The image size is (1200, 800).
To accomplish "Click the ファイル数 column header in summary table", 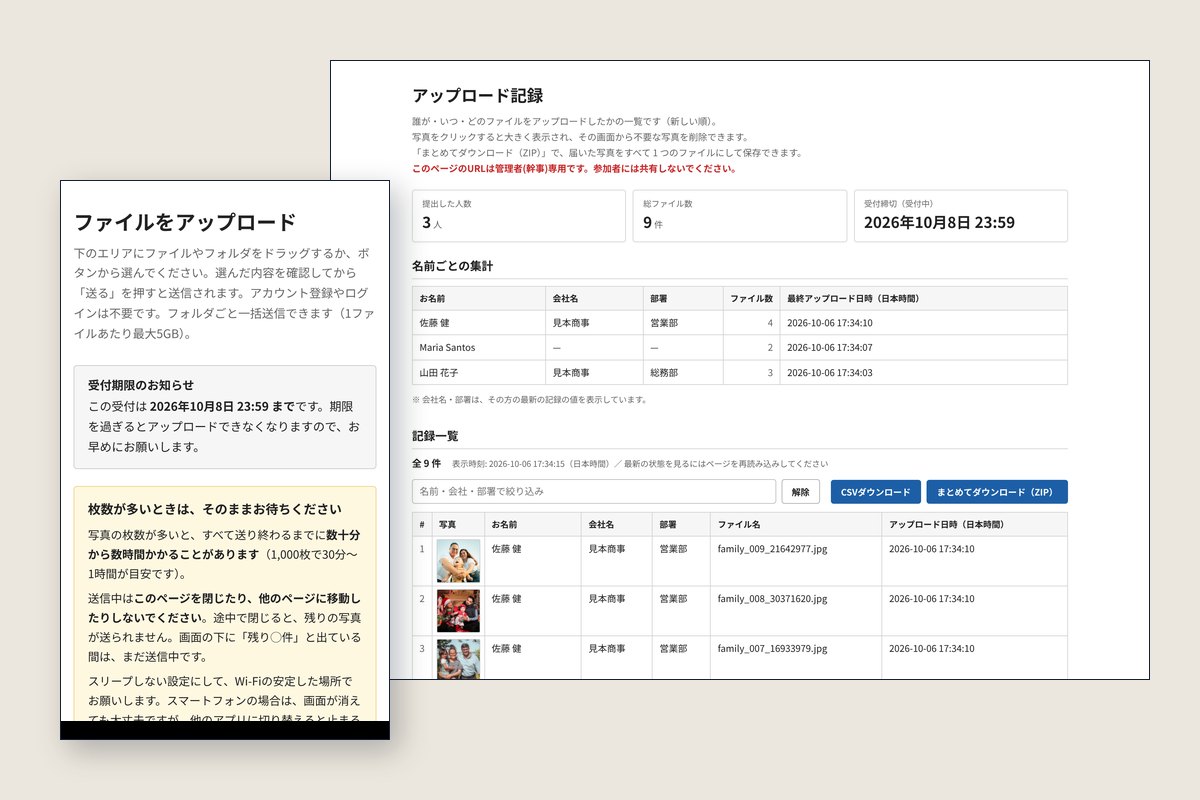I will 751,298.
